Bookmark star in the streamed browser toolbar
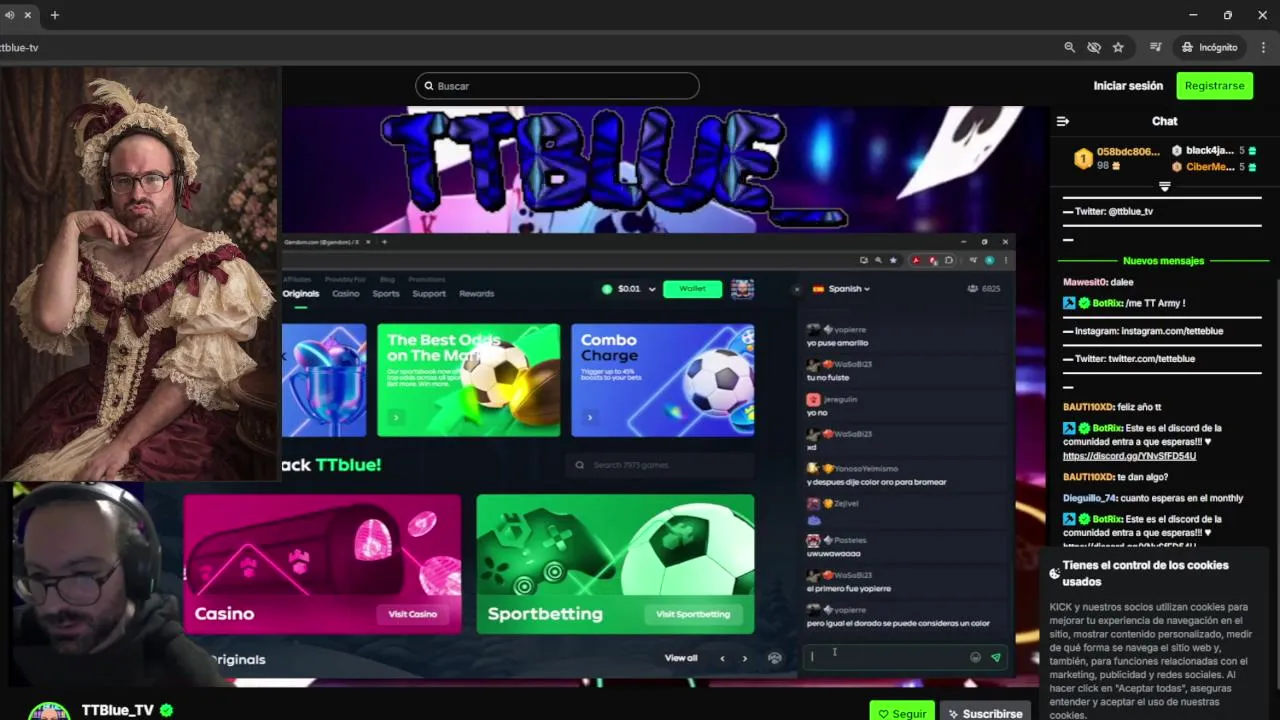The width and height of the screenshot is (1280, 720). 893,261
